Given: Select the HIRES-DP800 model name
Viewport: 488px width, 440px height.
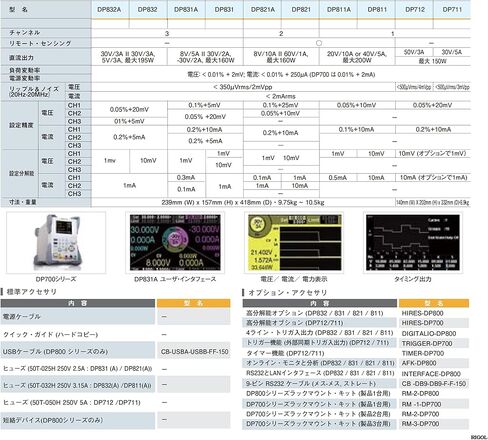Looking at the screenshot, I should [422, 313].
